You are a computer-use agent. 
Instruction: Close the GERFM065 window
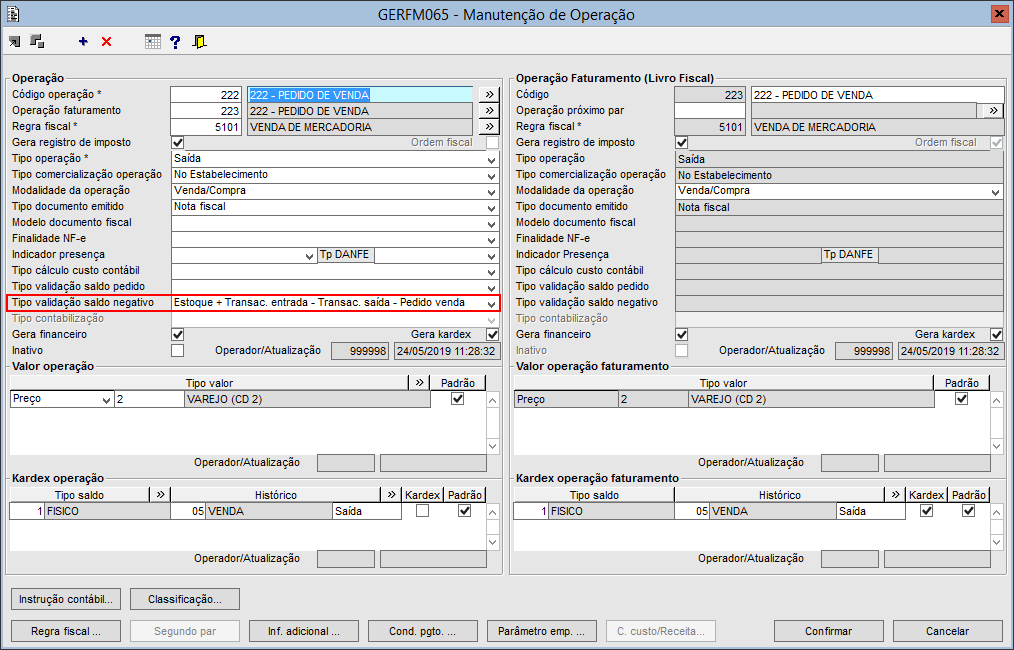(998, 14)
